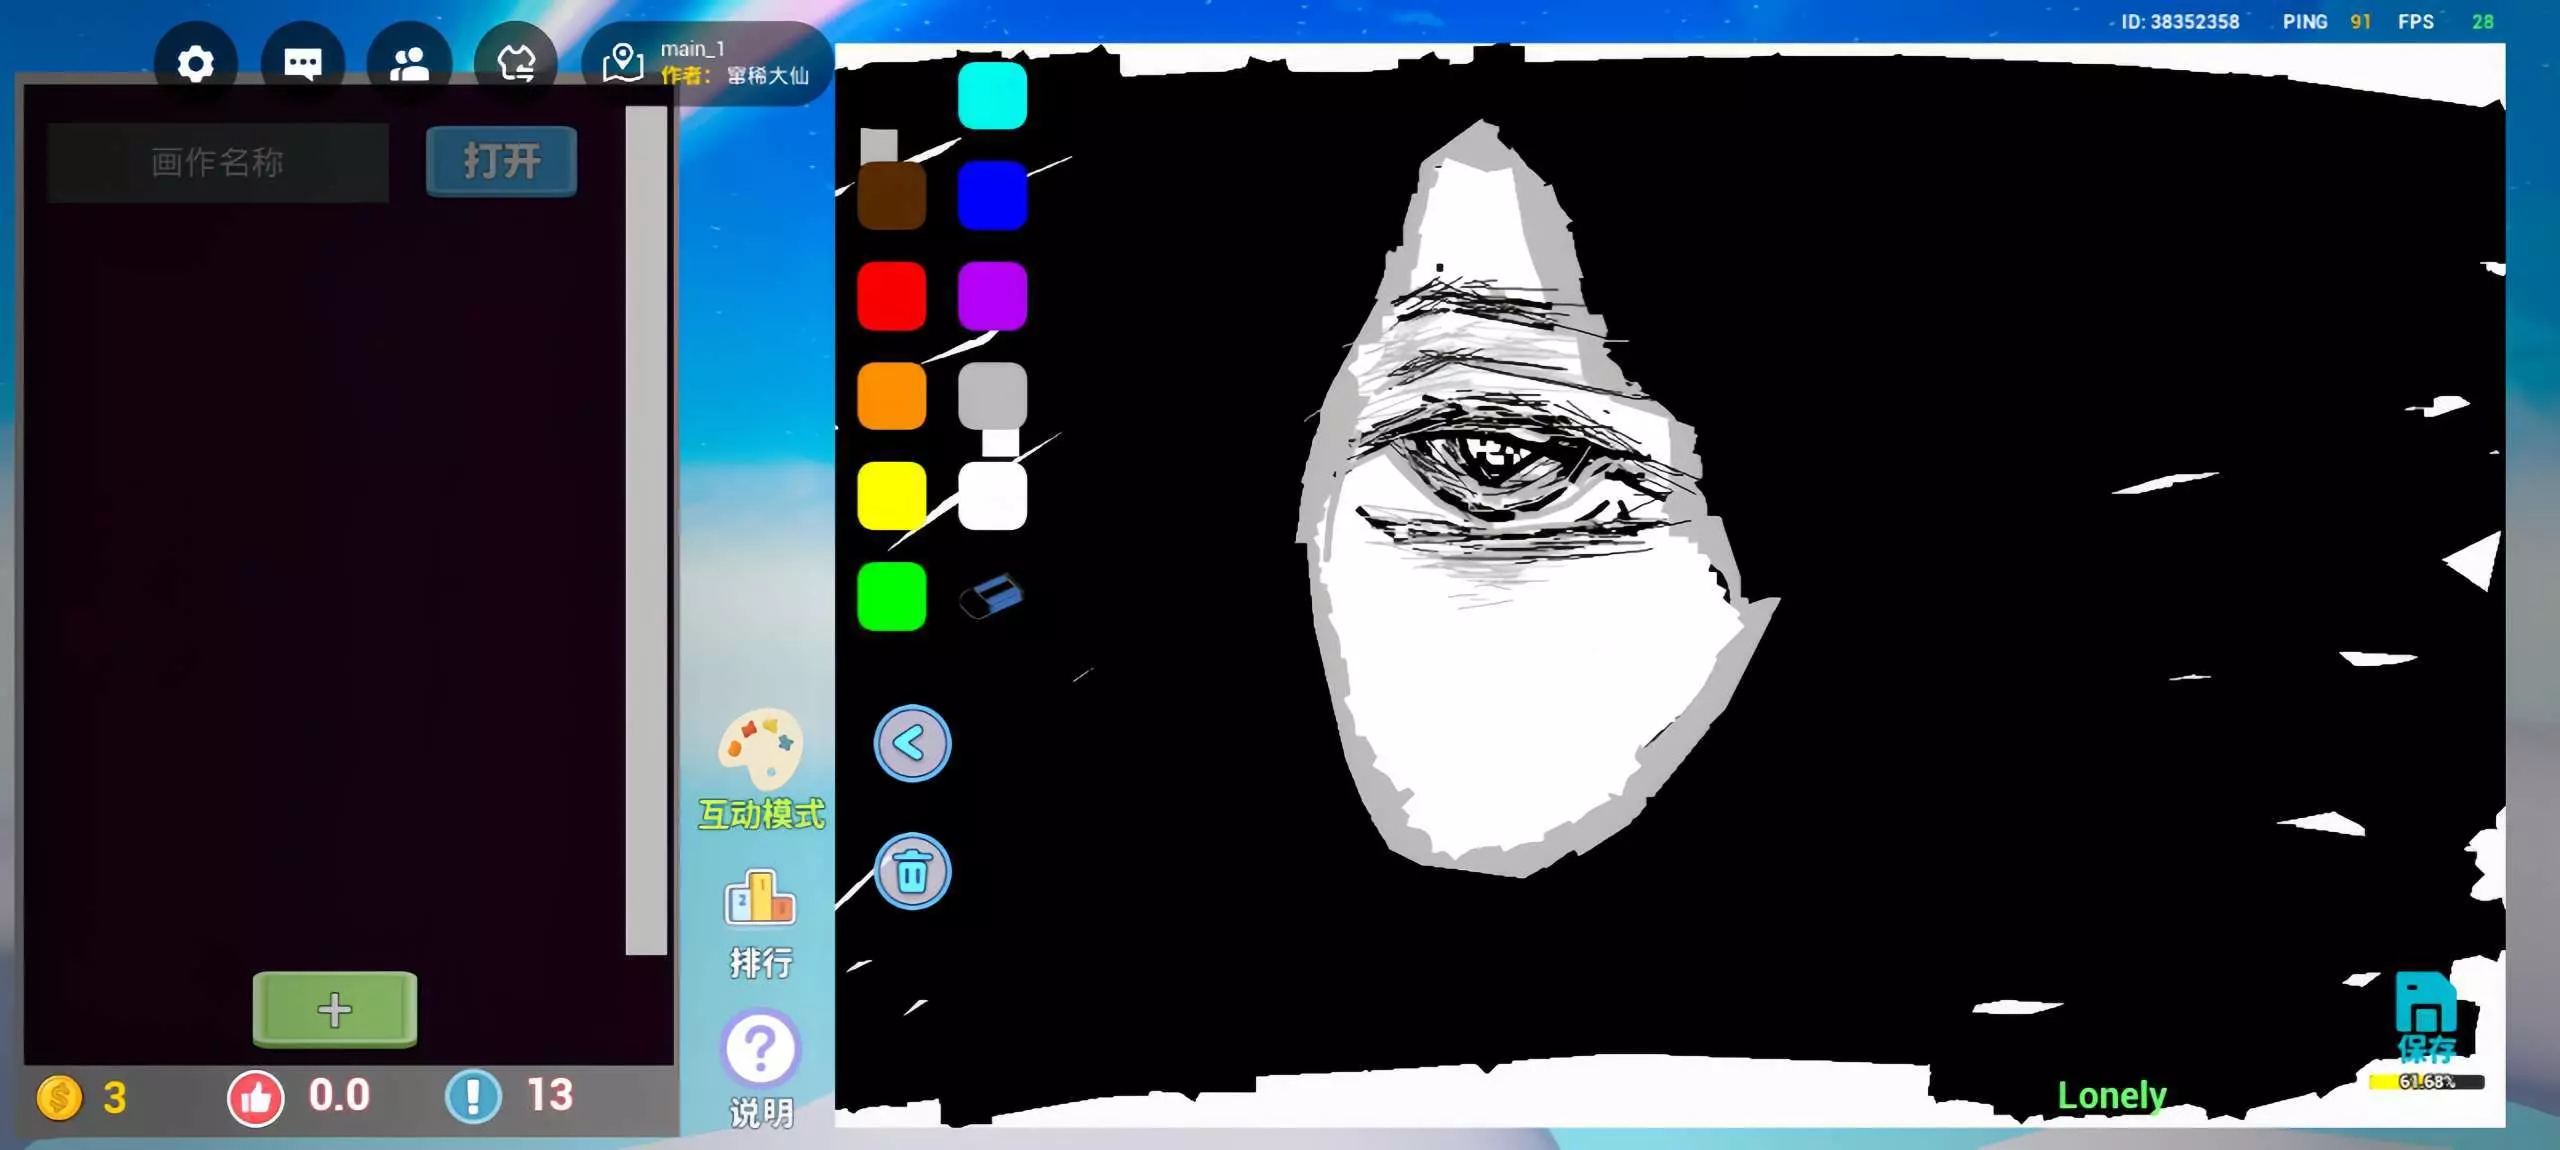Image resolution: width=2560 pixels, height=1150 pixels.
Task: Open the settings gear icon
Action: 195,64
